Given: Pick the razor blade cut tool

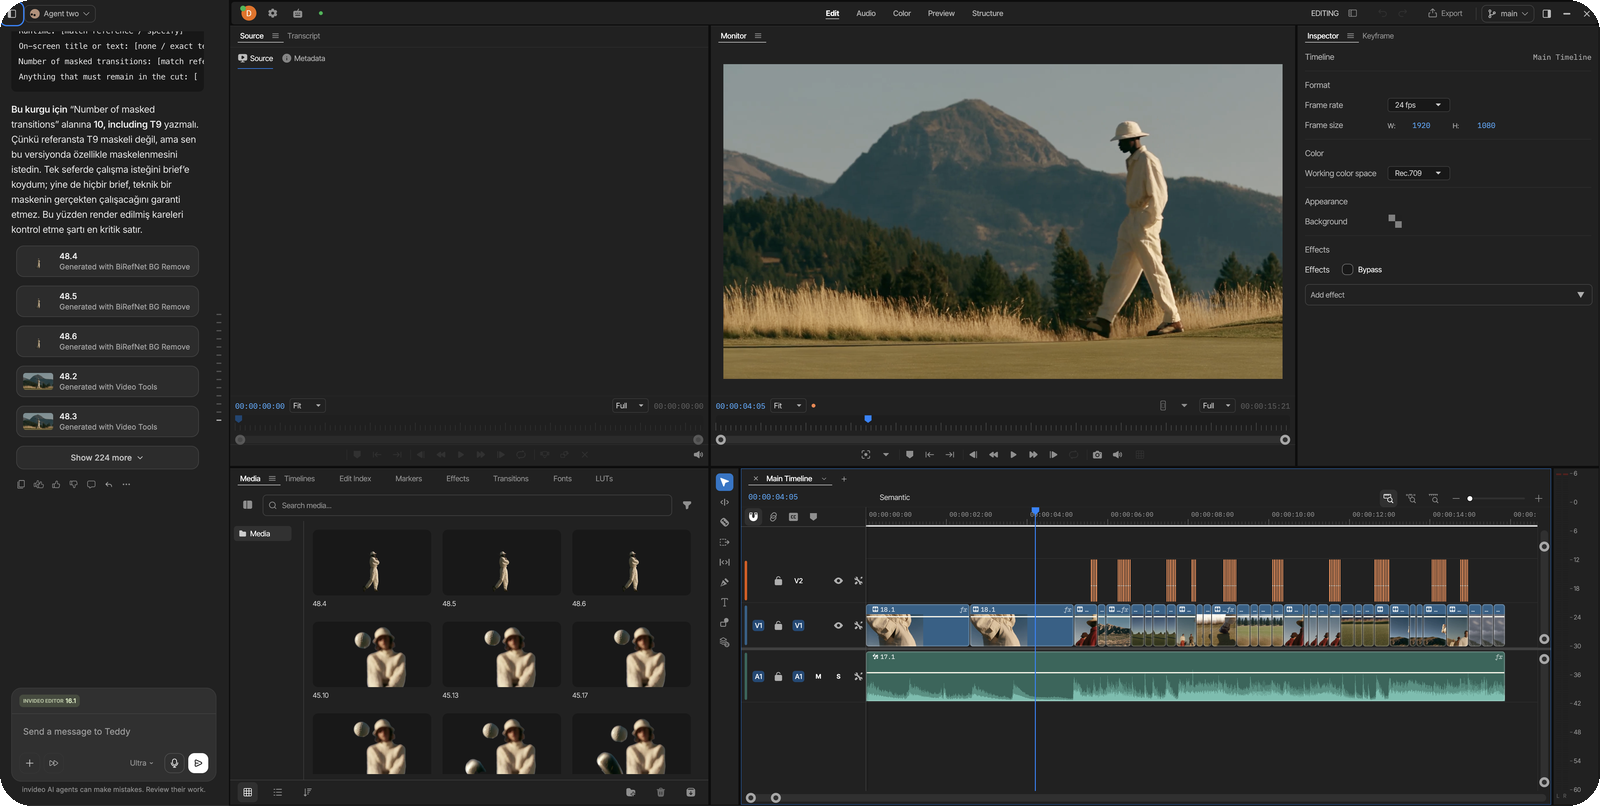Looking at the screenshot, I should coord(725,522).
